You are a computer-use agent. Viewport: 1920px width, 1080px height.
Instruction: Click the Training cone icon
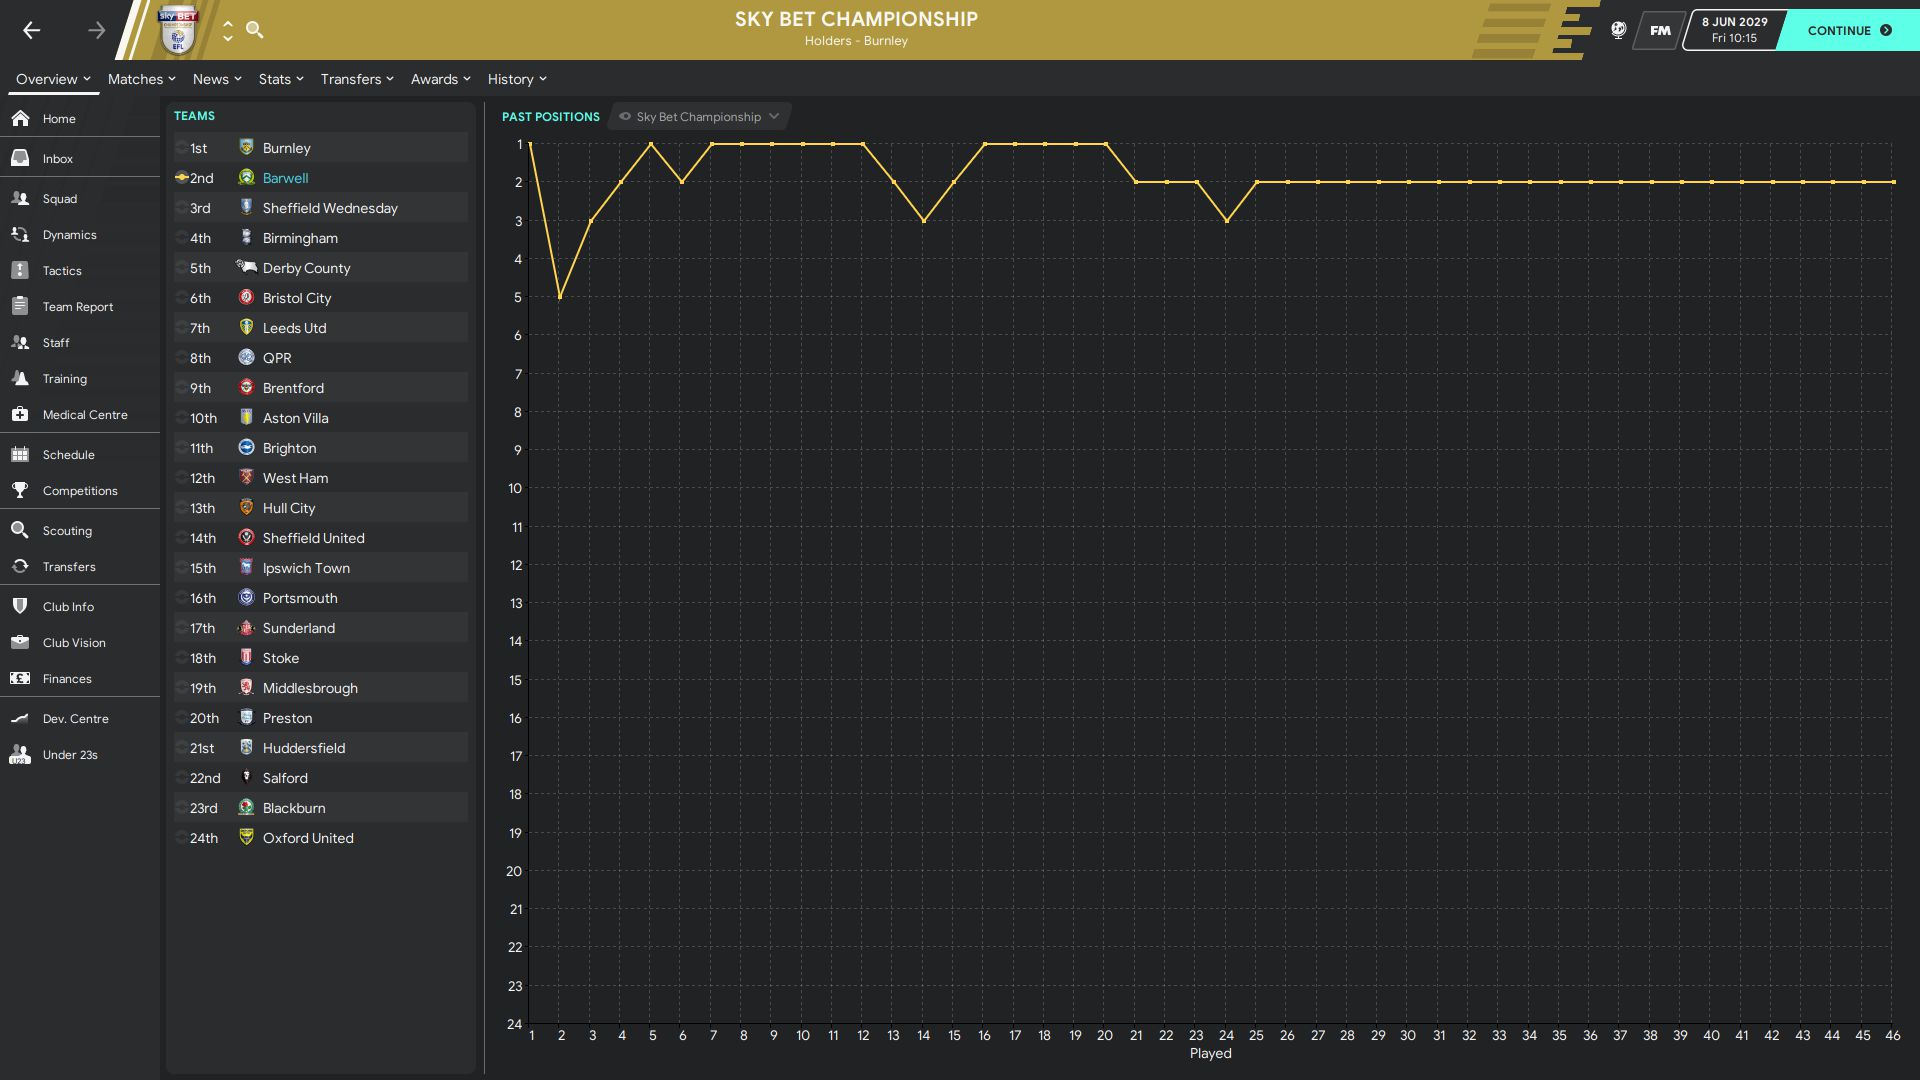coord(20,378)
